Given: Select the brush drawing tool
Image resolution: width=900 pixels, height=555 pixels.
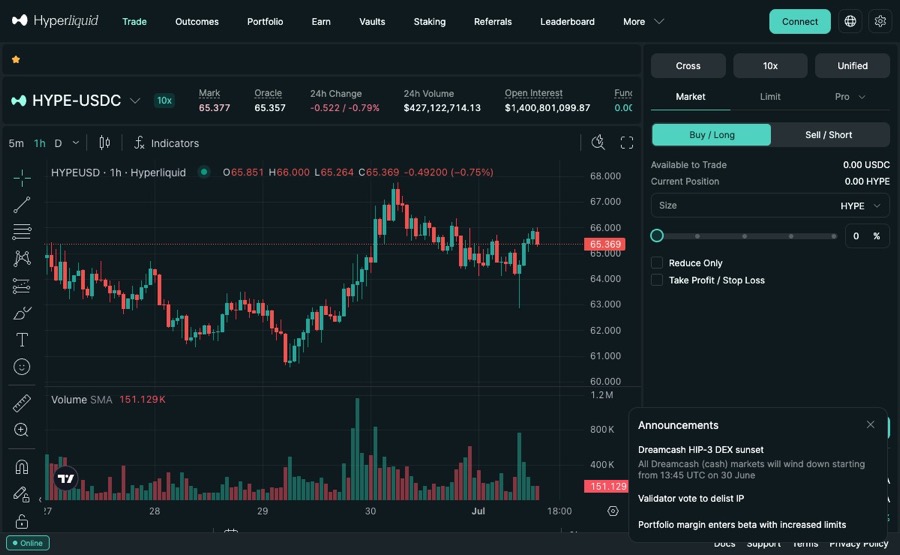Looking at the screenshot, I should [x=22, y=313].
